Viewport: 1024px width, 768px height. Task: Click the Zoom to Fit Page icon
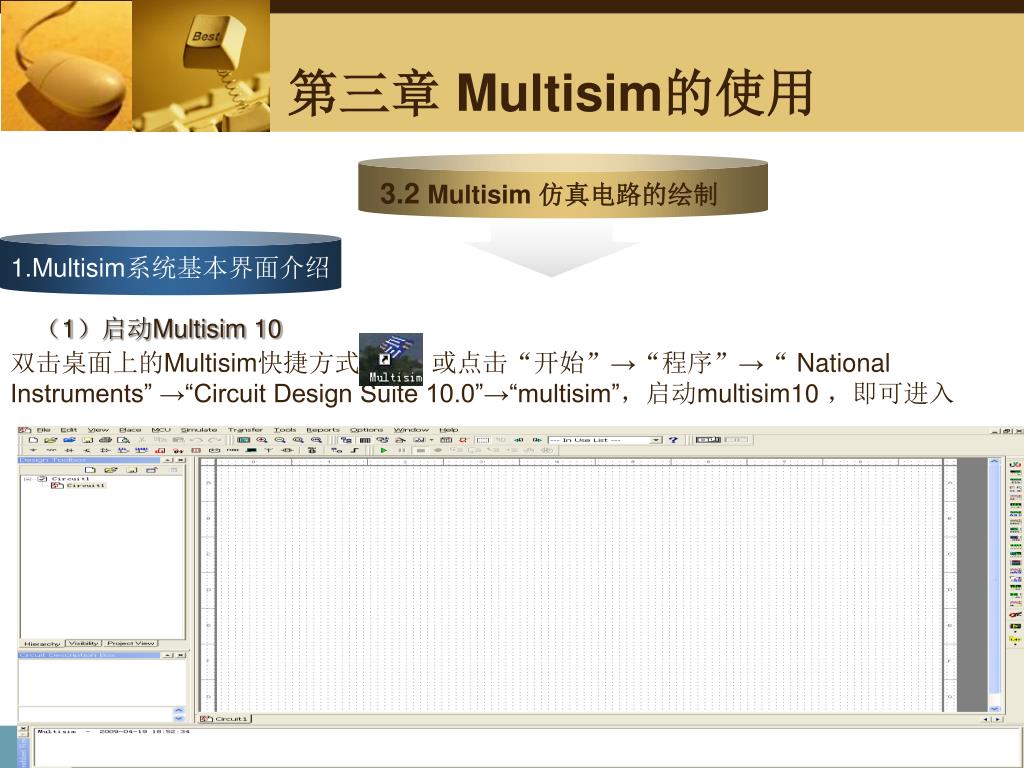(316, 440)
